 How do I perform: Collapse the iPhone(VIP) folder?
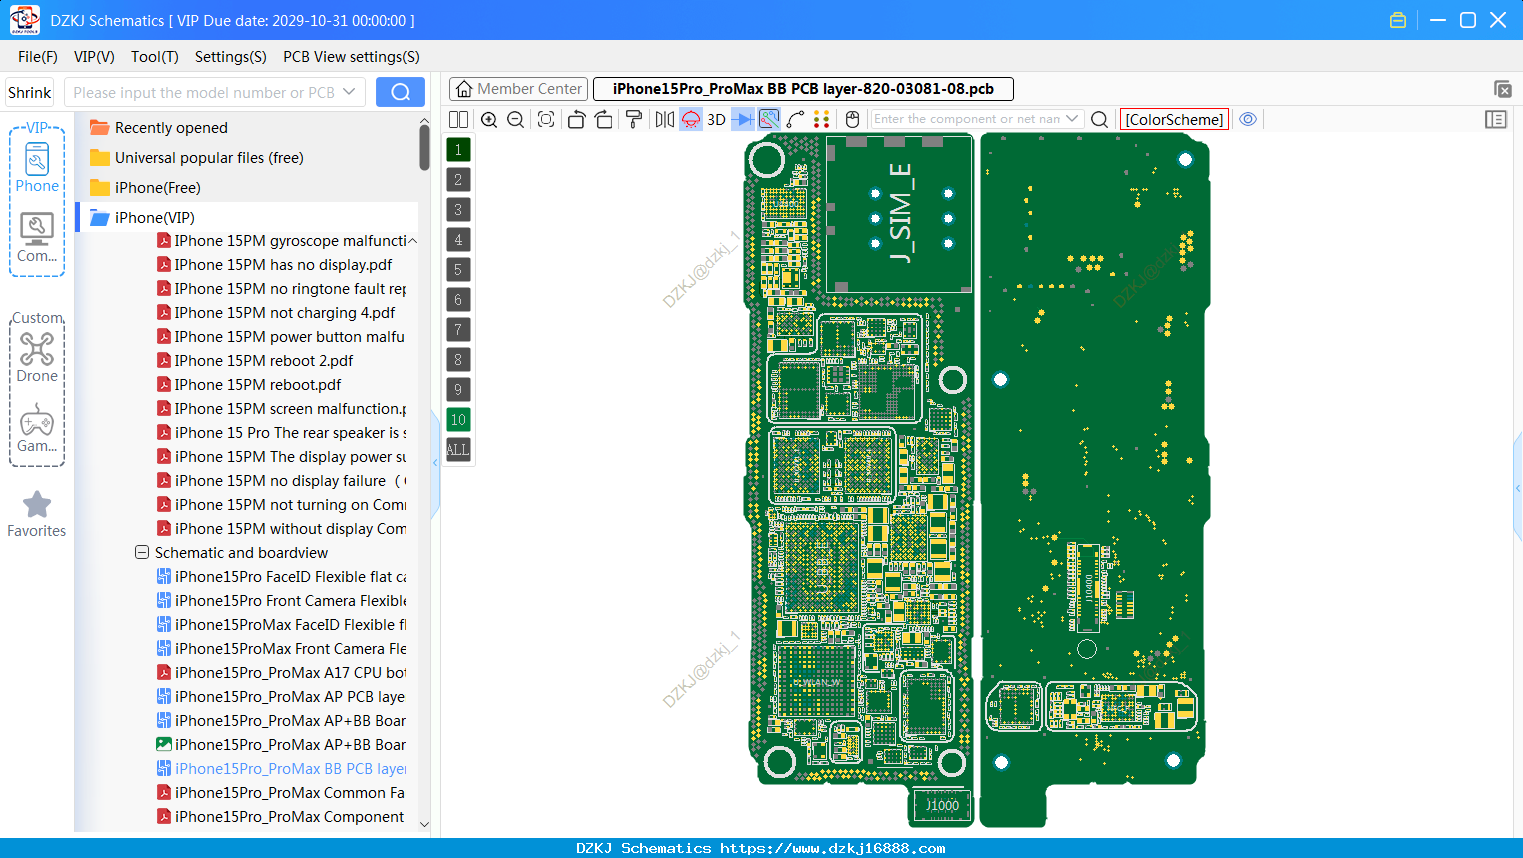(154, 218)
